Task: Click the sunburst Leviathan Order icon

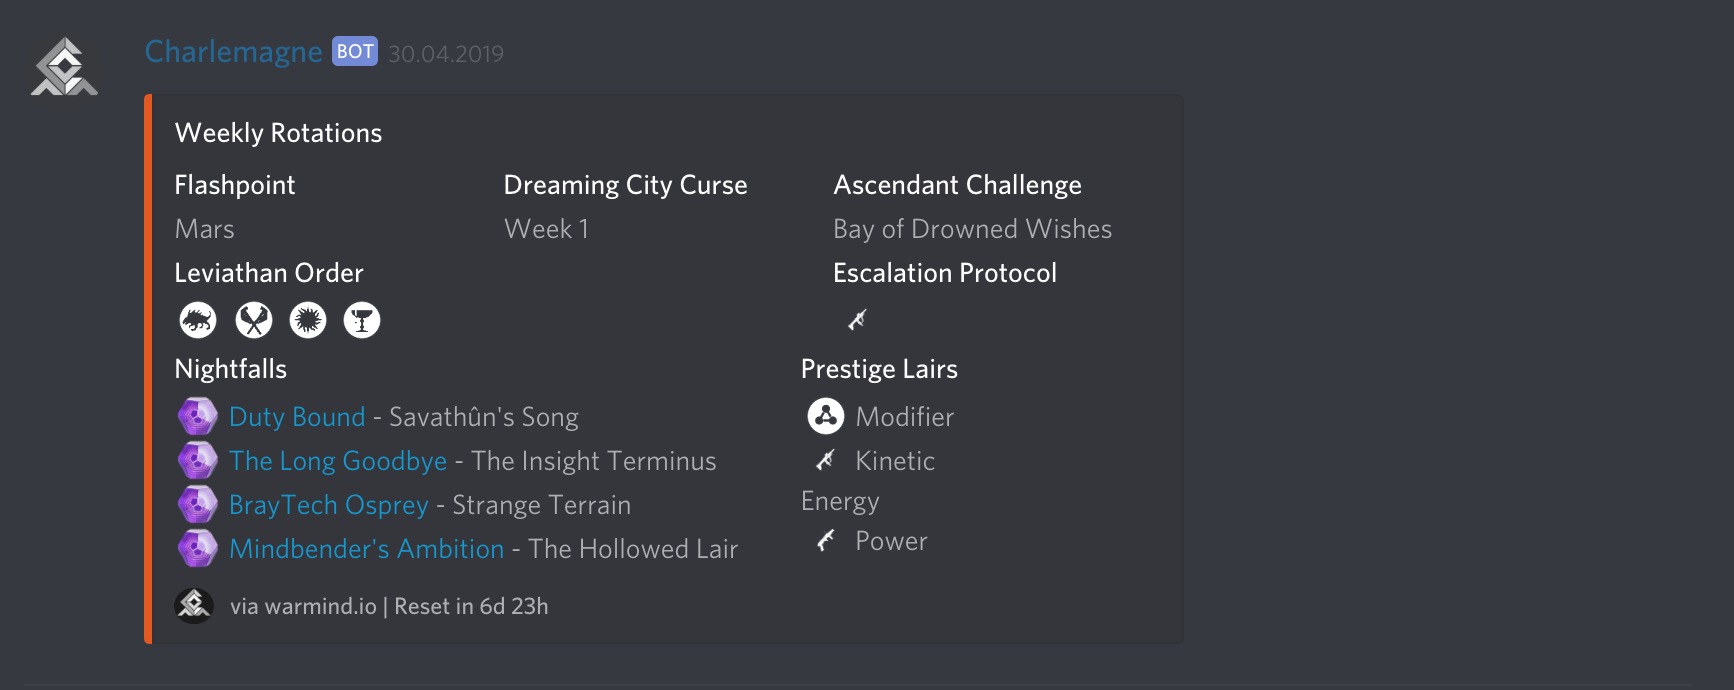Action: pyautogui.click(x=308, y=320)
